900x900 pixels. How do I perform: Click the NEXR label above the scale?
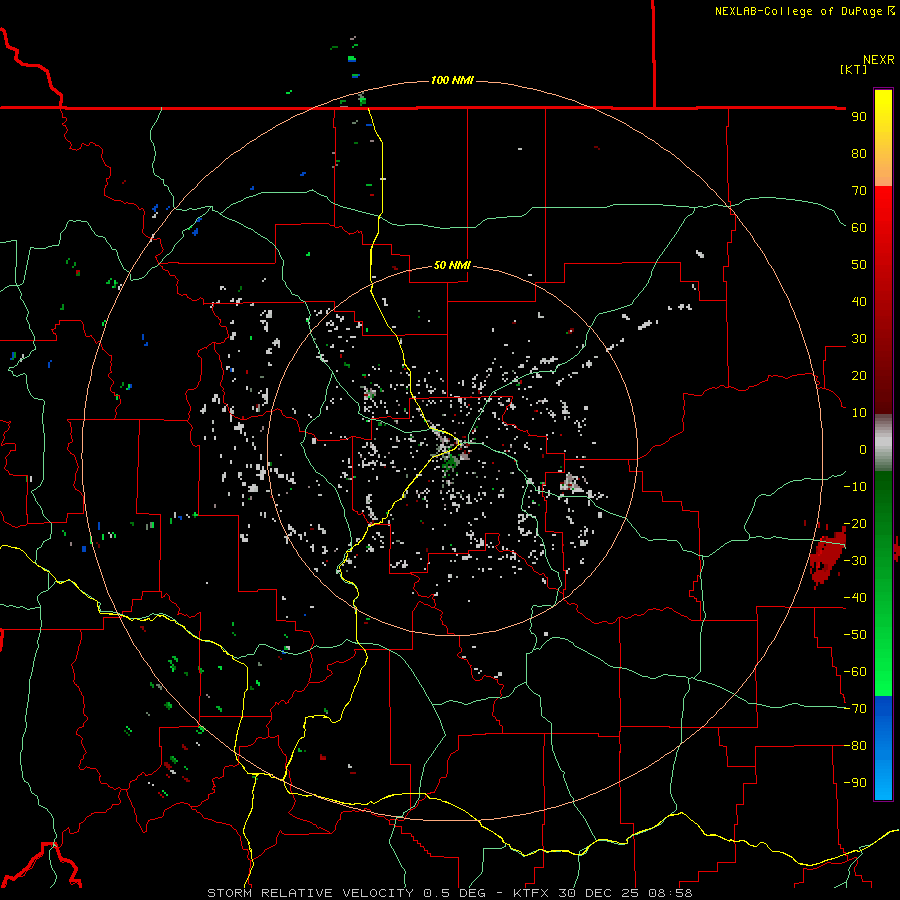coord(878,60)
